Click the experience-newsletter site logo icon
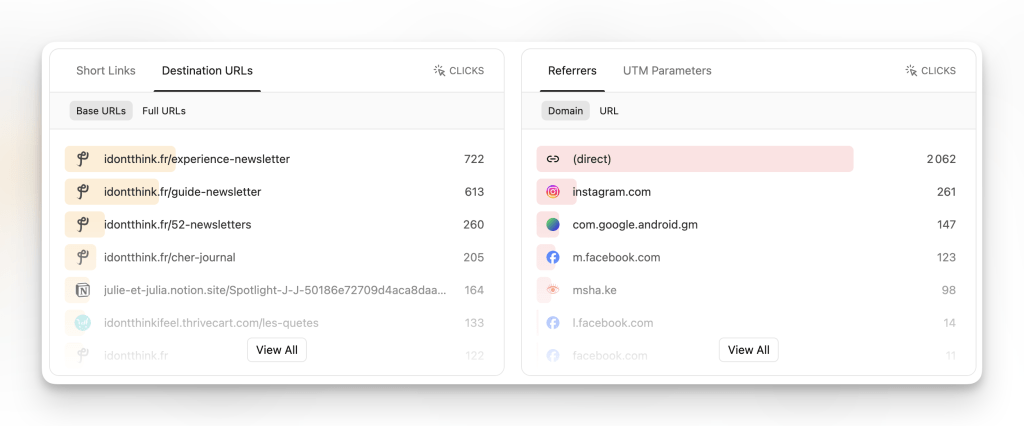The width and height of the screenshot is (1024, 426). tap(82, 159)
